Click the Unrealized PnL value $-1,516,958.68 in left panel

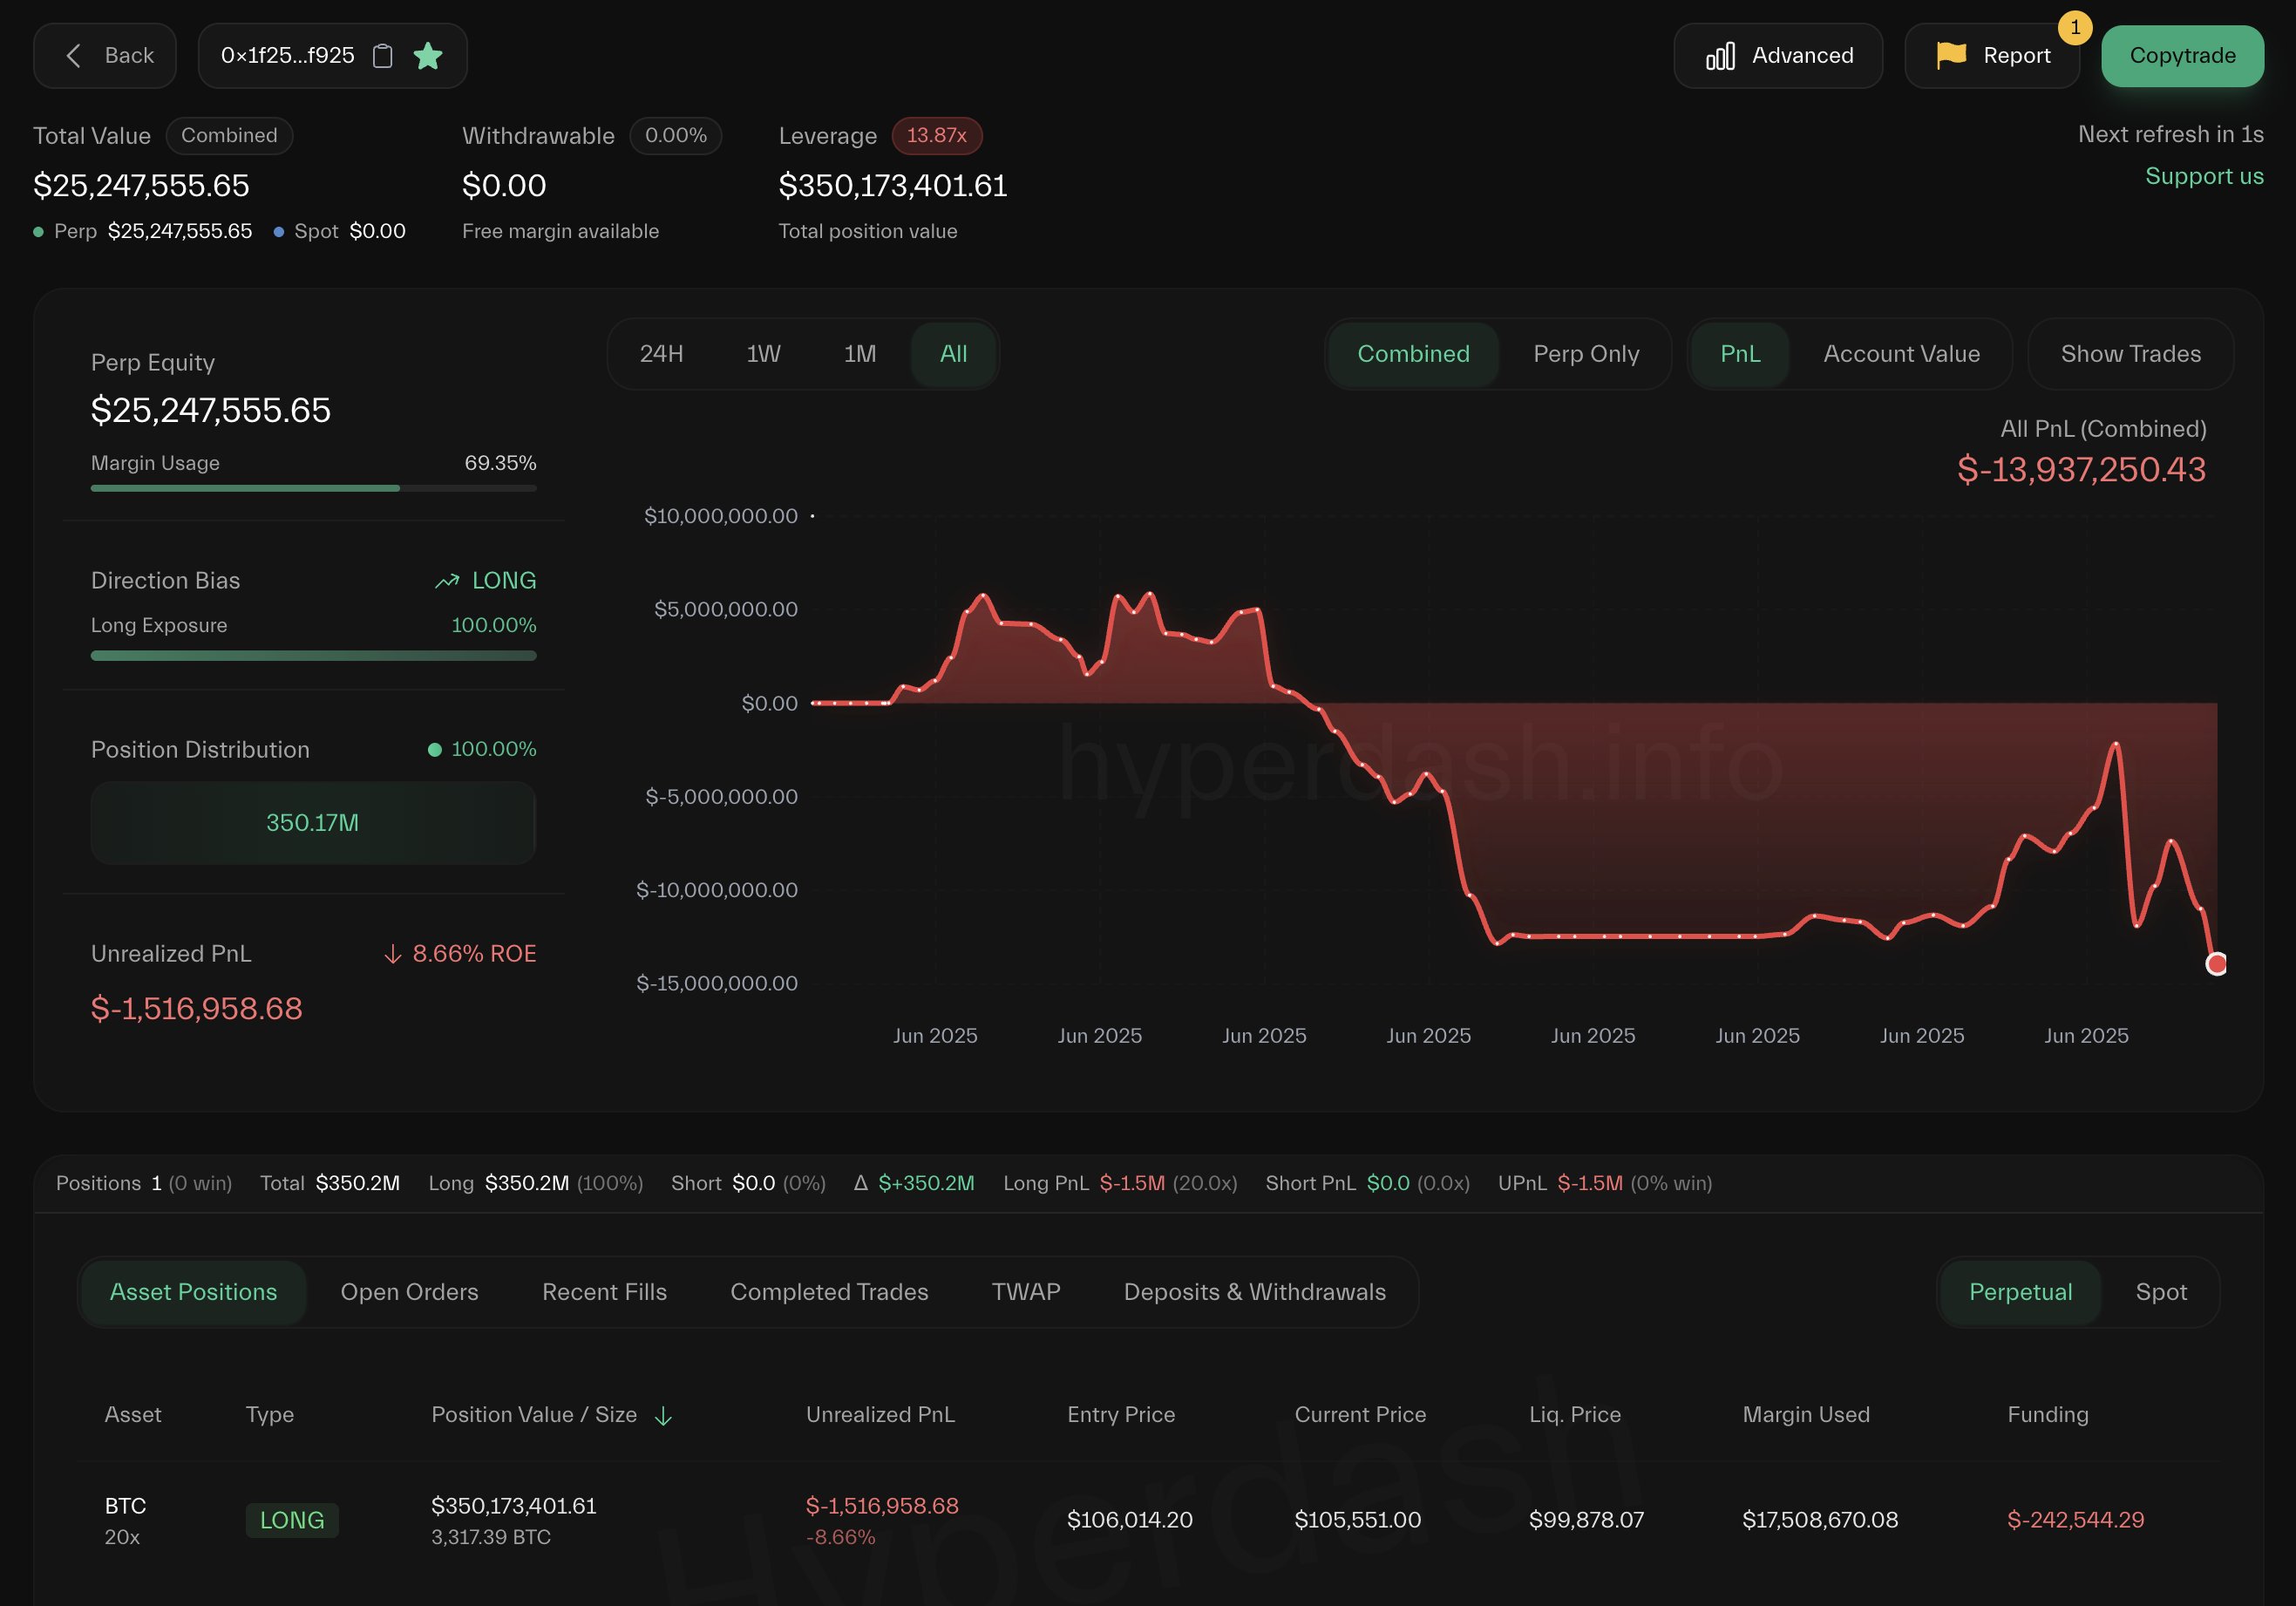(197, 1009)
